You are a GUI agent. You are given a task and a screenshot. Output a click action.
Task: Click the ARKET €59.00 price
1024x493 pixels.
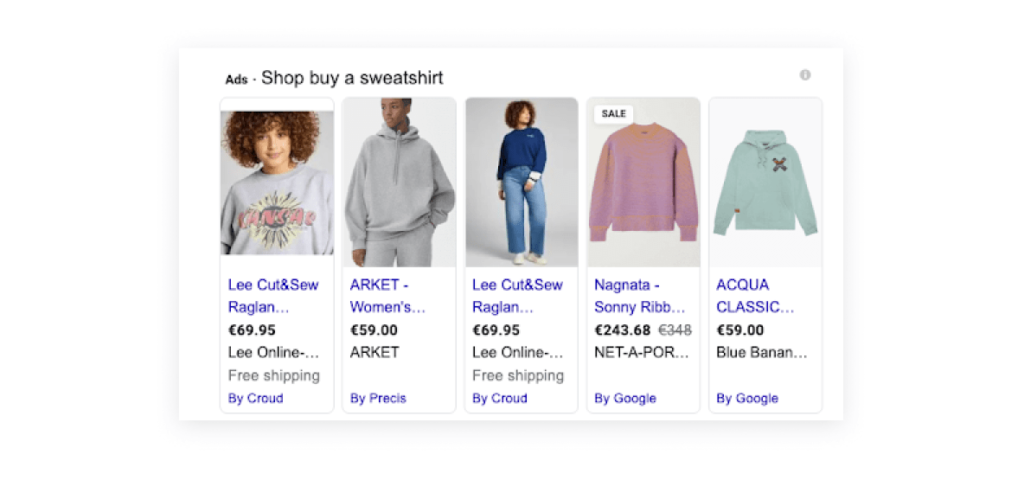(x=374, y=330)
